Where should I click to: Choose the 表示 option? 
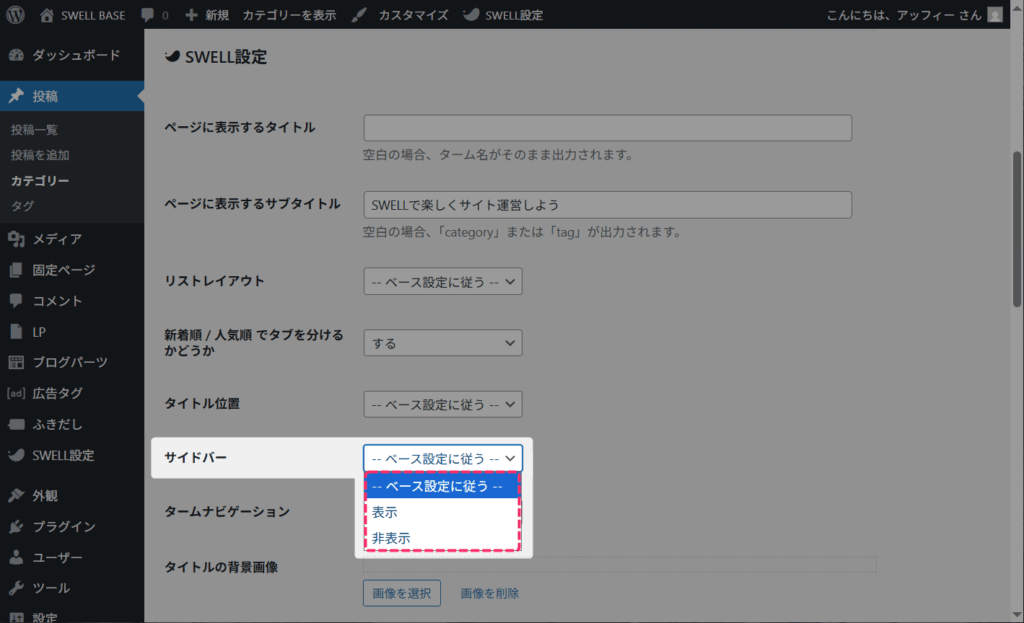(x=443, y=512)
